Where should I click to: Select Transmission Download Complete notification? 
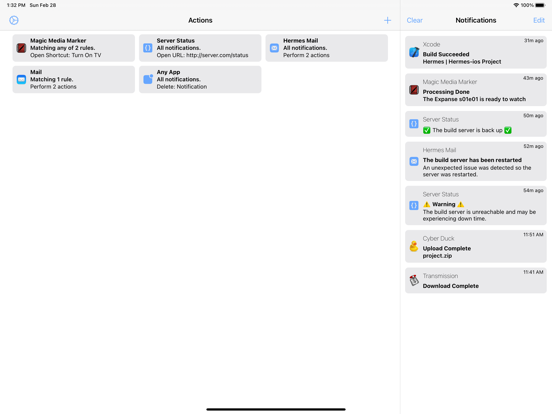point(476,281)
